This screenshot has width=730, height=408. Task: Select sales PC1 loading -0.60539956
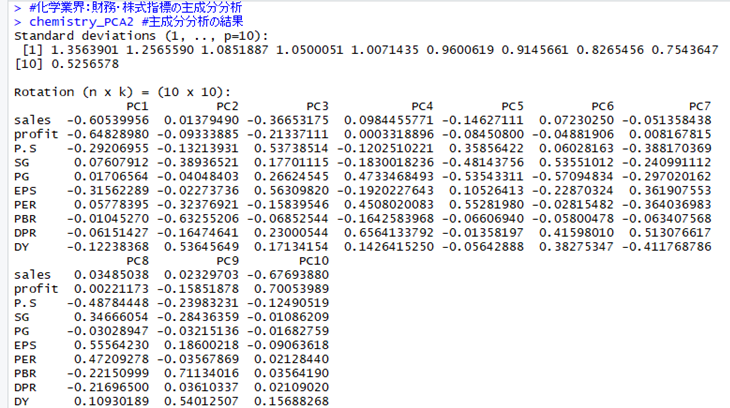click(108, 121)
